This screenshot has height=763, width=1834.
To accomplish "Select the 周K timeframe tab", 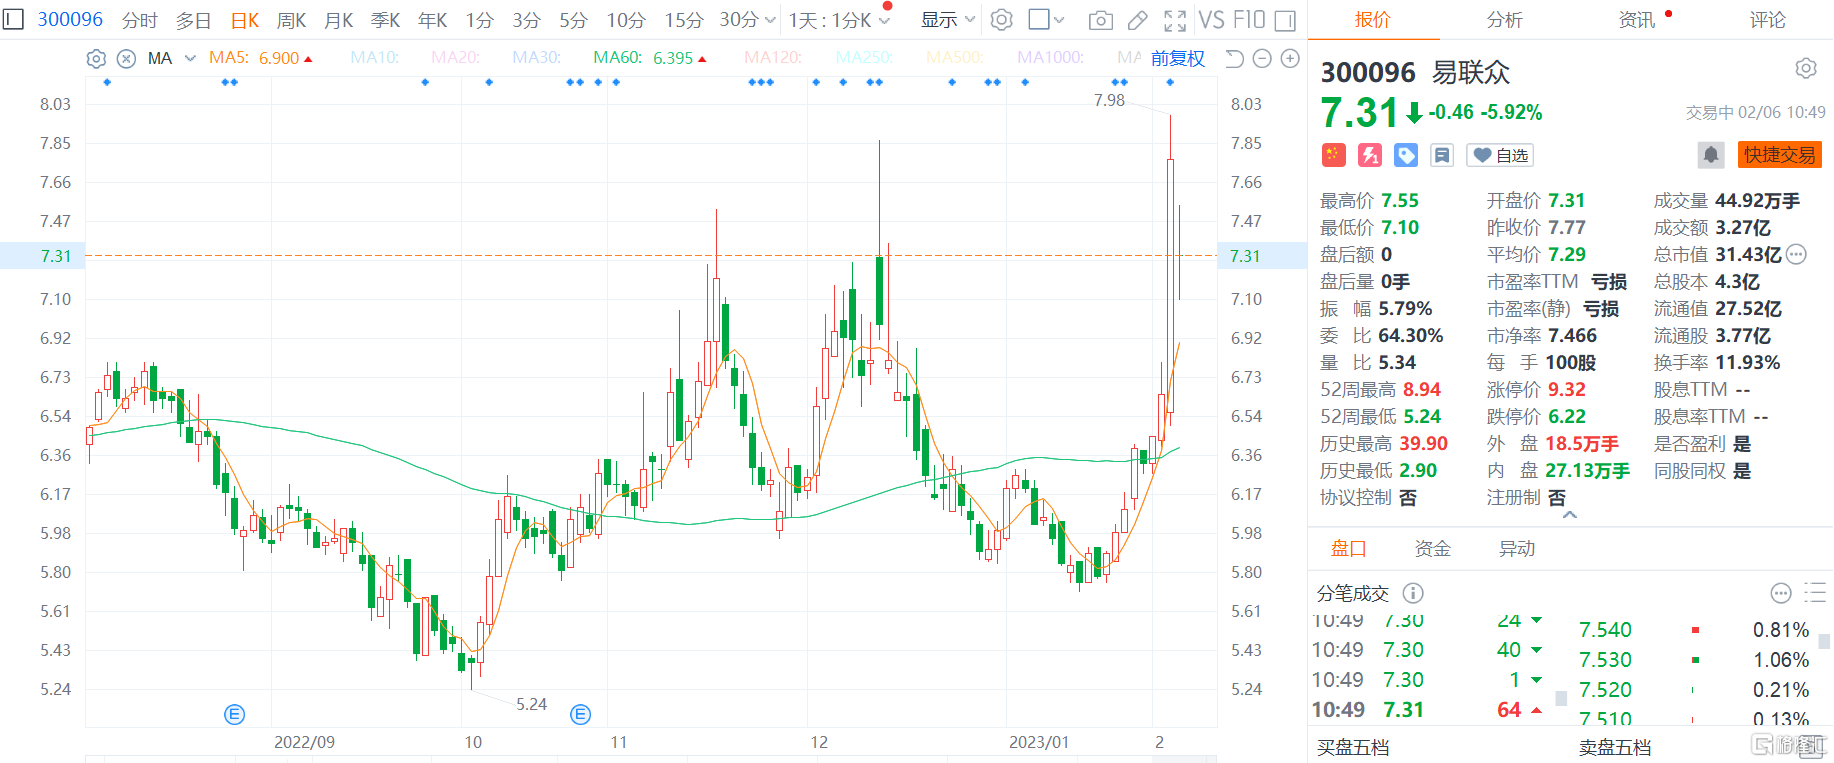I will point(291,20).
